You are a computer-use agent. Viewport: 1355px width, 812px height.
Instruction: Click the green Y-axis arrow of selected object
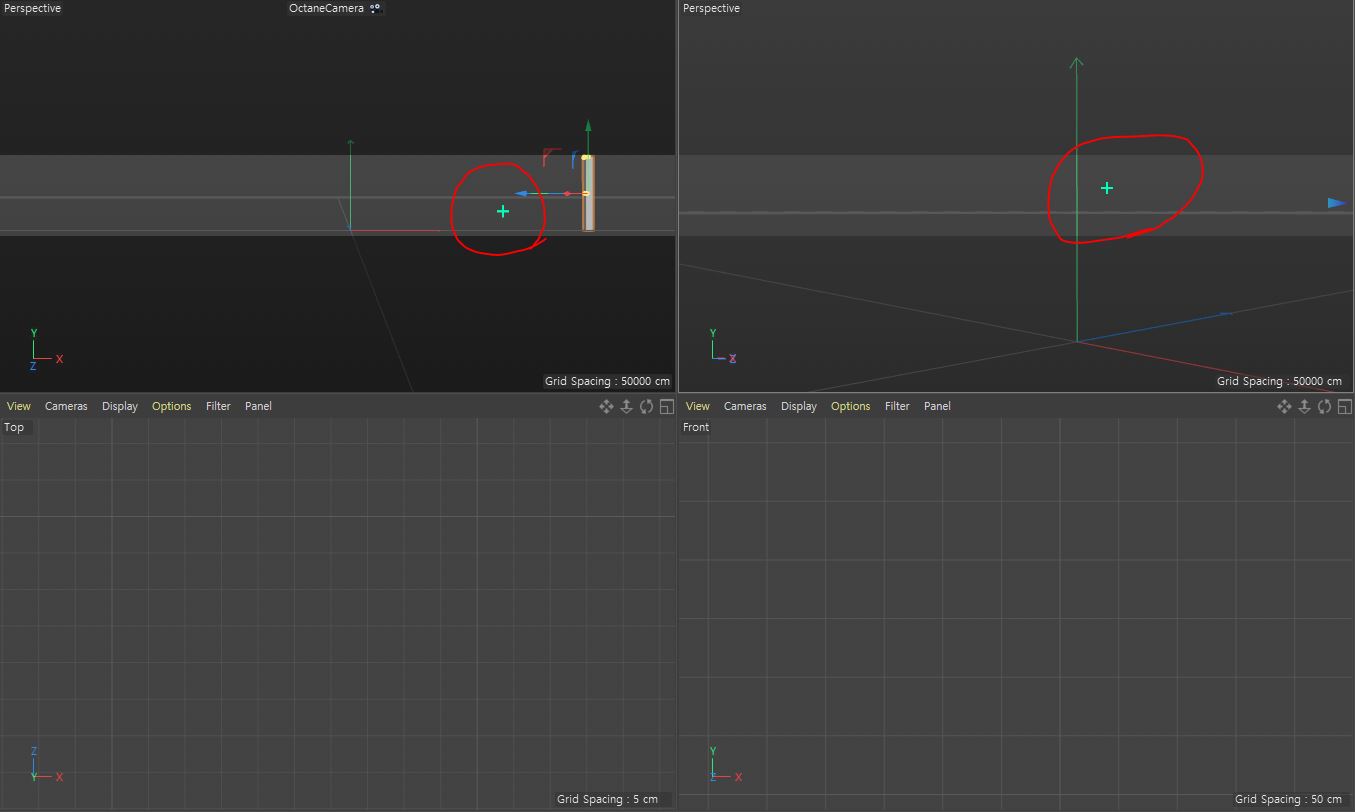tap(588, 127)
